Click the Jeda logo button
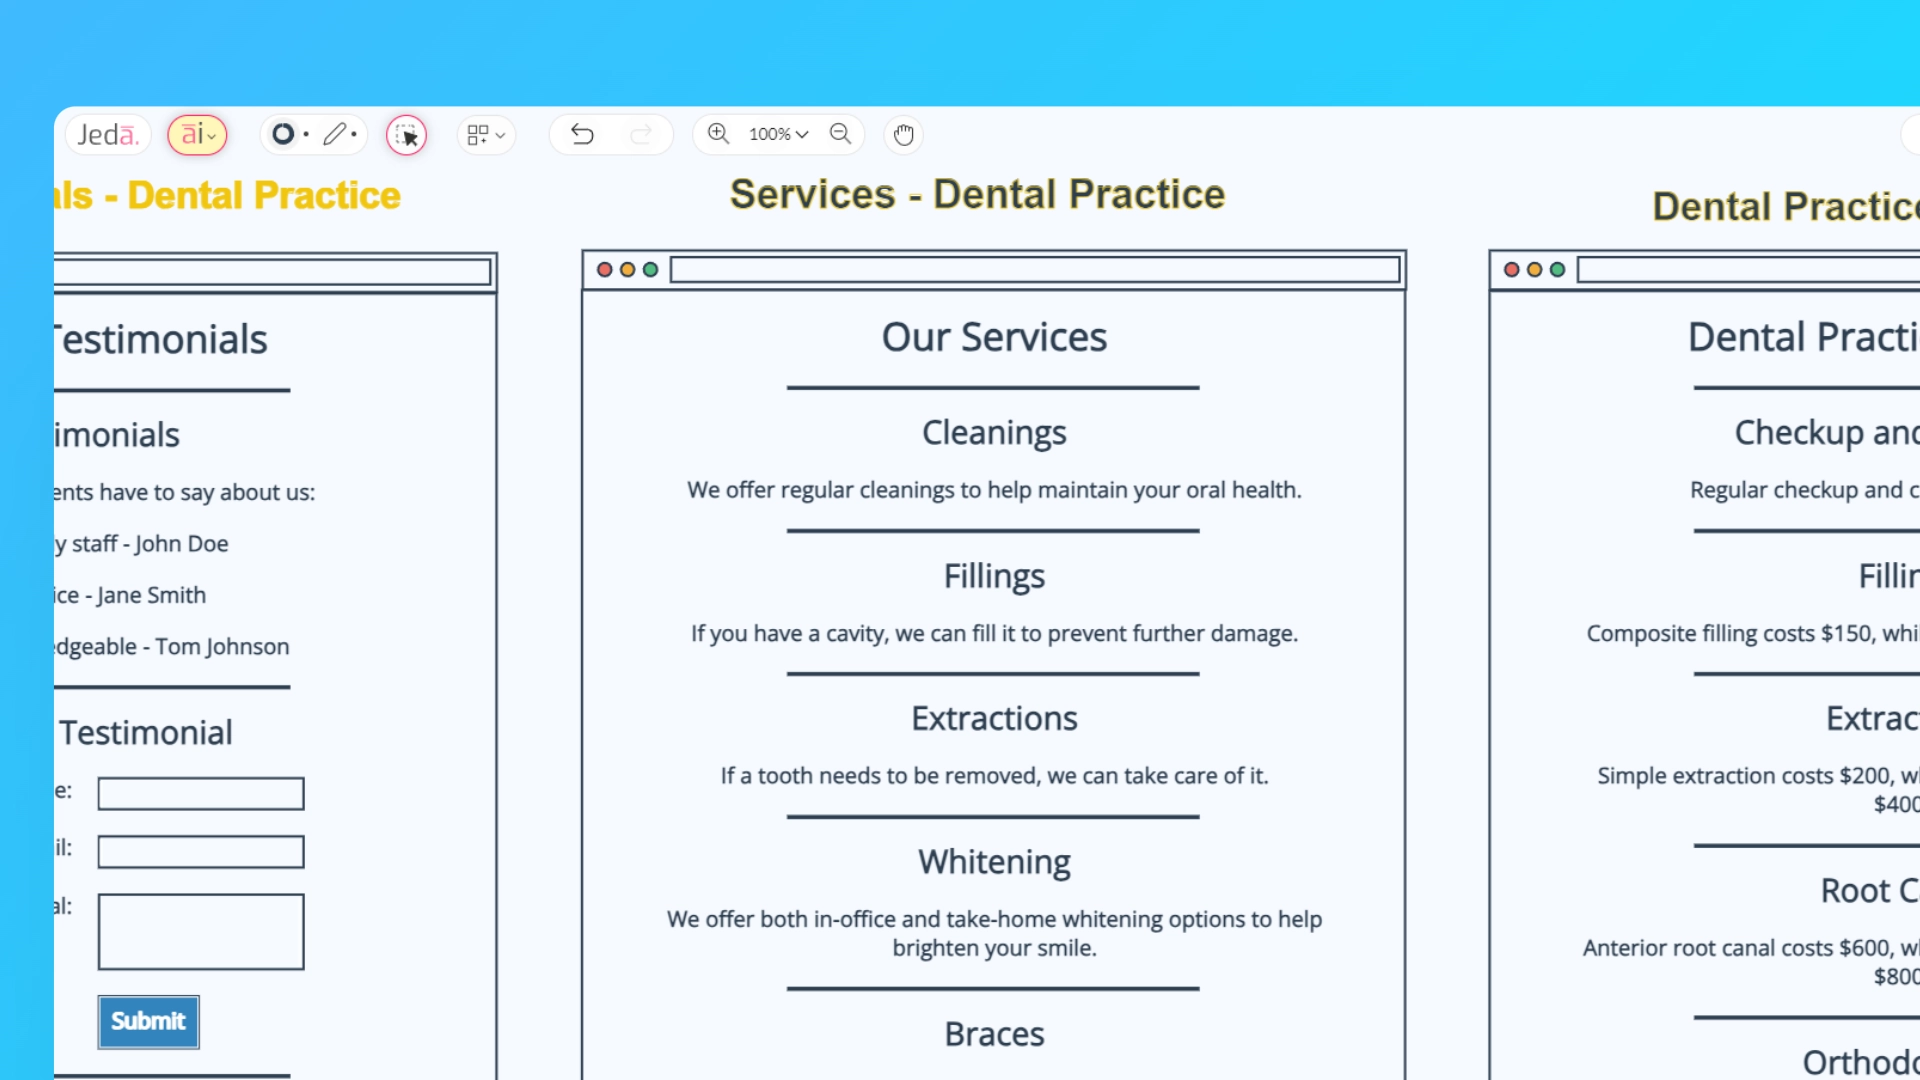 [x=107, y=134]
